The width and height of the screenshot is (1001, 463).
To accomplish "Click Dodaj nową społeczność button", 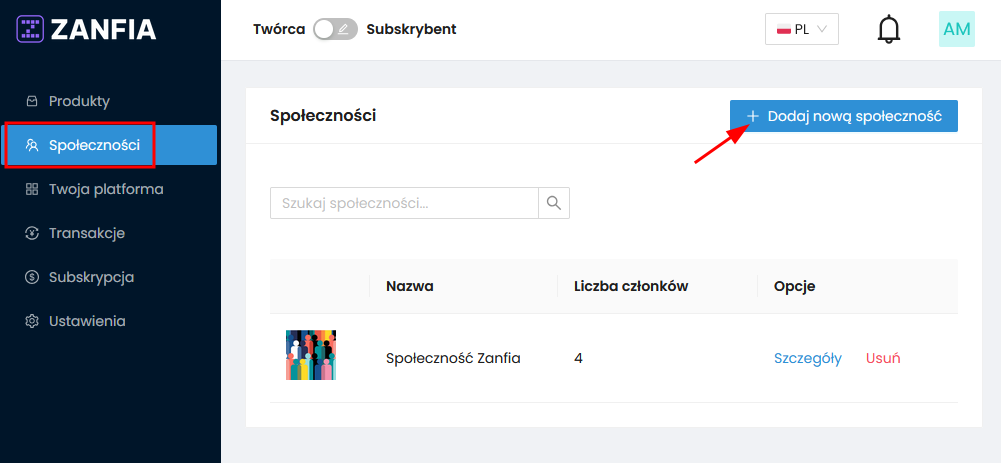I will 844,116.
